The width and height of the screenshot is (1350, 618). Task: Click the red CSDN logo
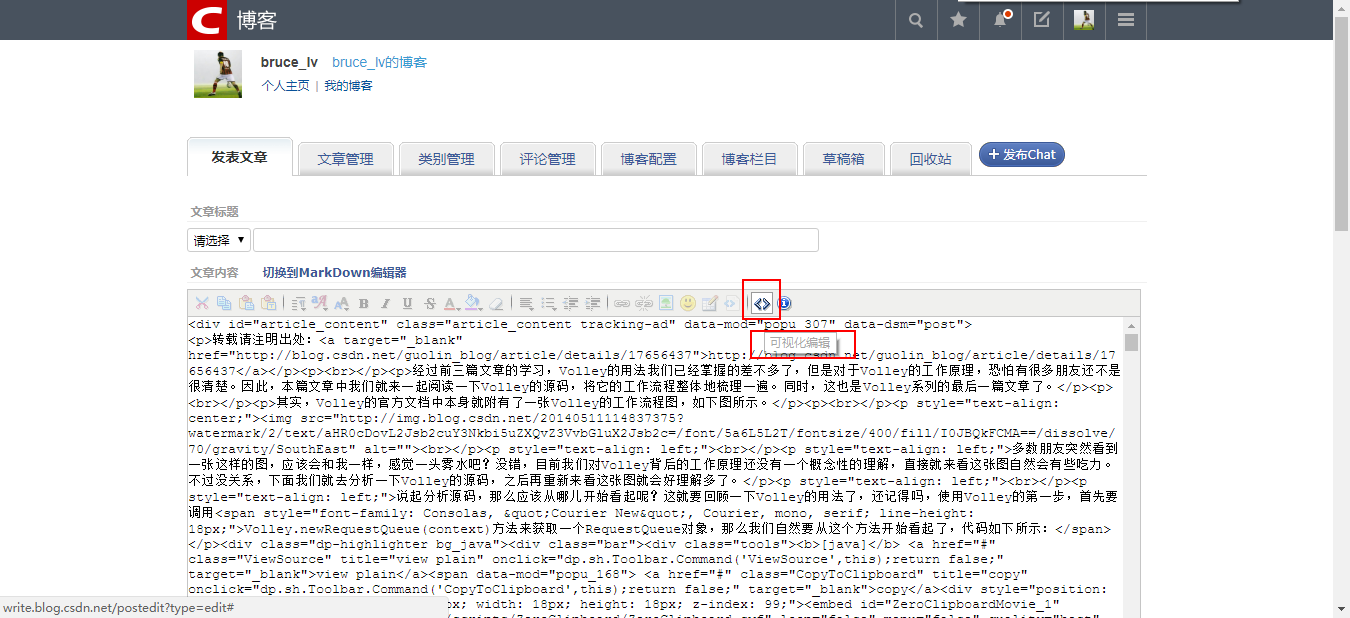coord(207,20)
